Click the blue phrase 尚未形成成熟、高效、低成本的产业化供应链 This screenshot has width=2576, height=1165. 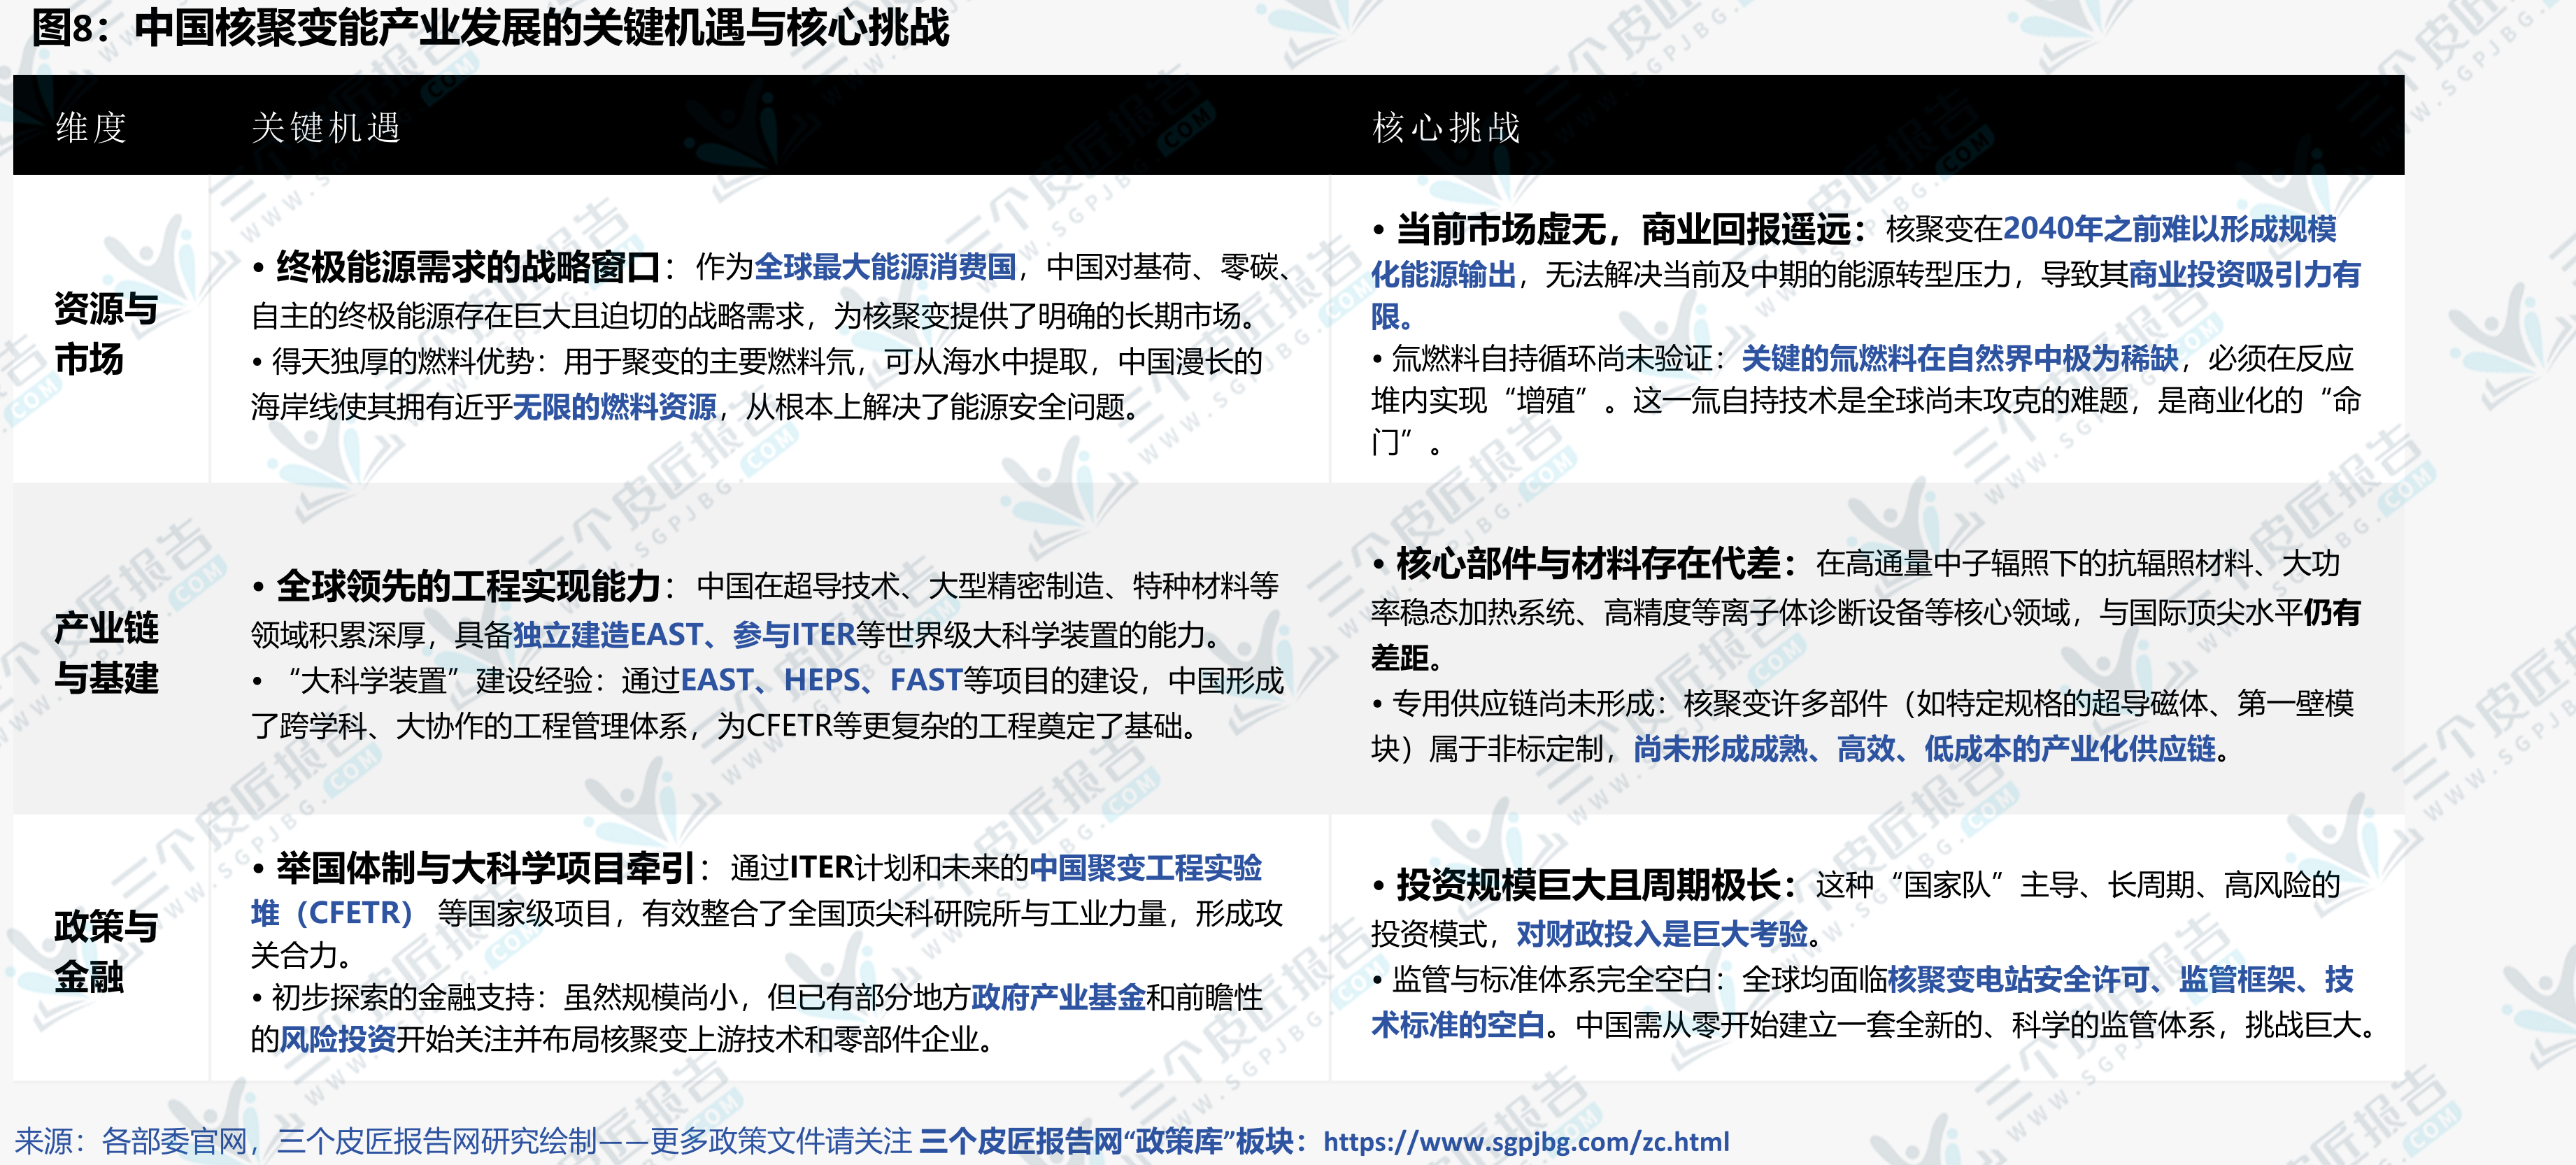coord(1925,749)
